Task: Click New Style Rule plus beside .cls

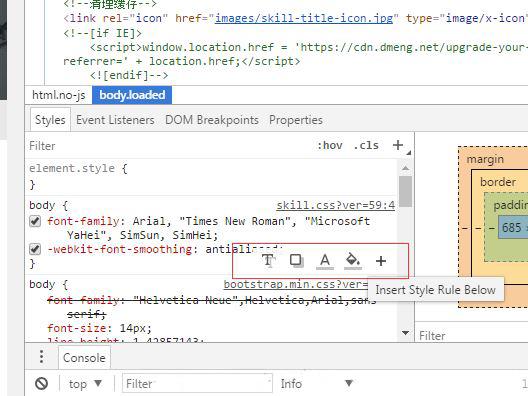Action: 398,145
